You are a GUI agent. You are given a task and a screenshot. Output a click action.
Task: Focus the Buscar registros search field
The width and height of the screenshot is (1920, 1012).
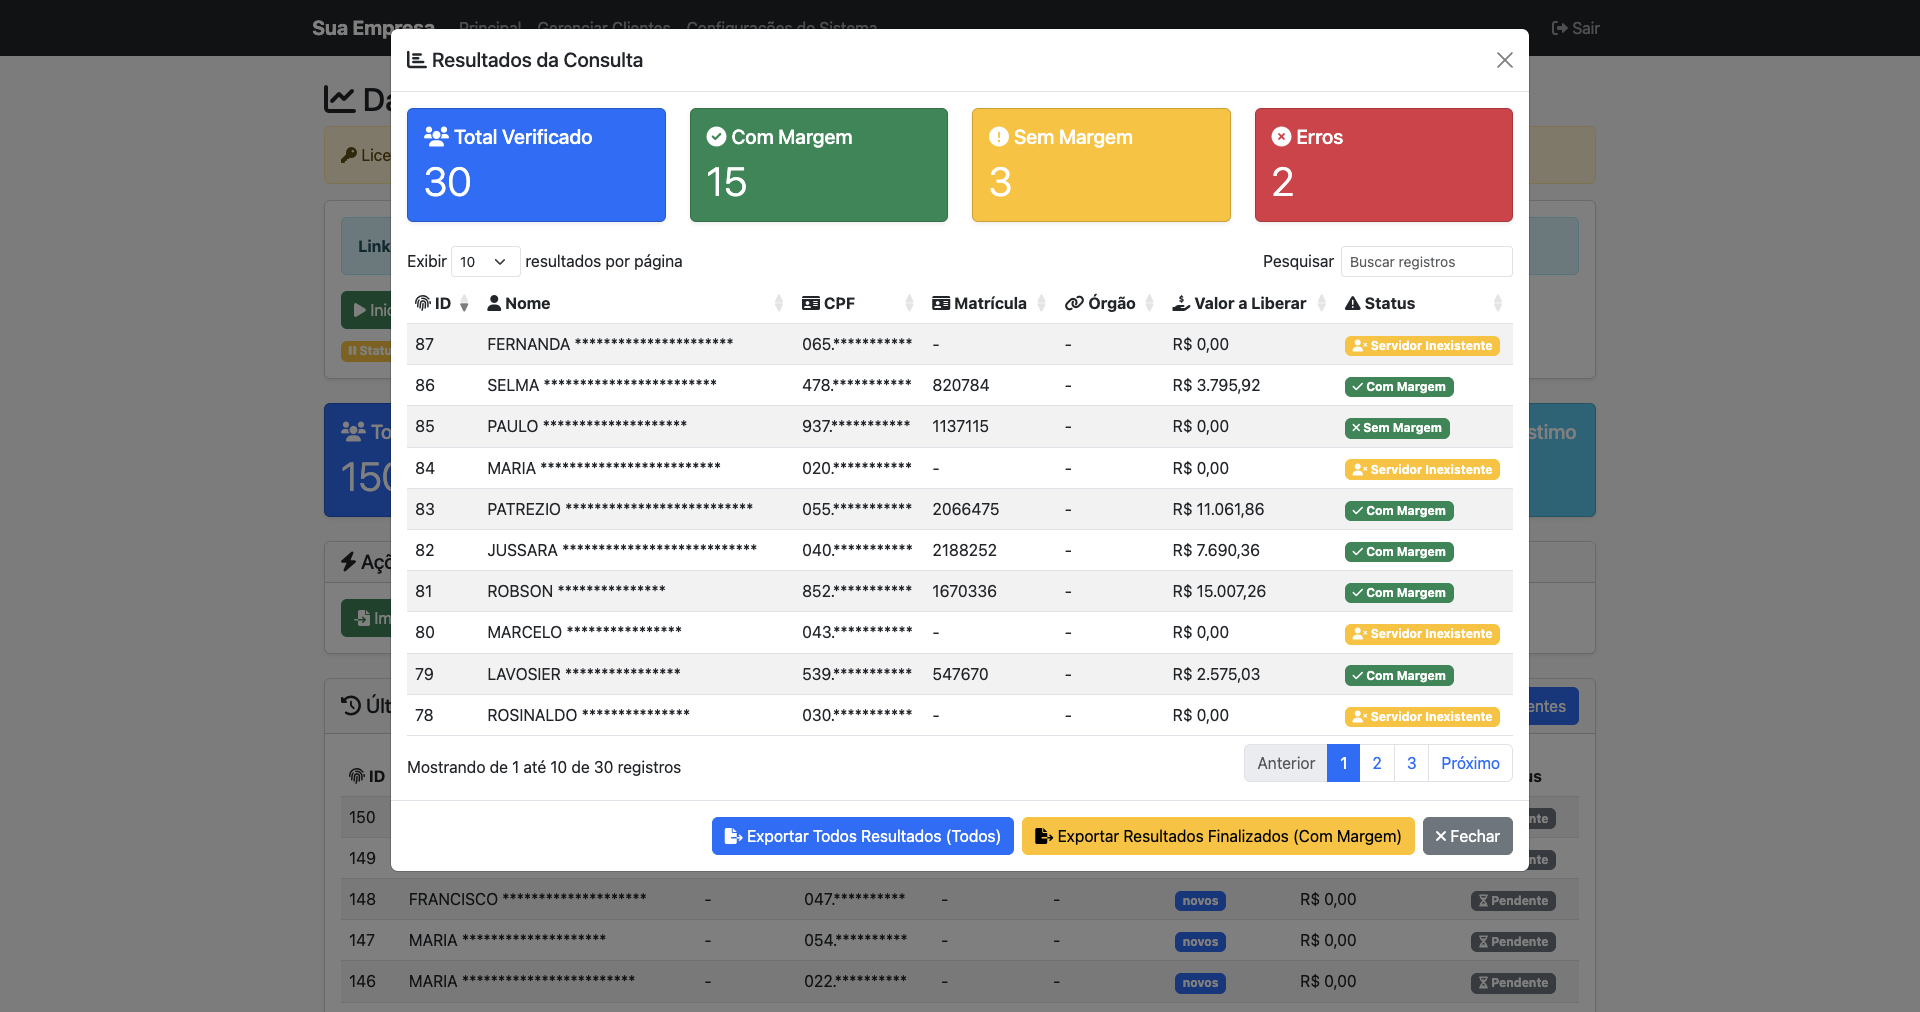(1426, 262)
